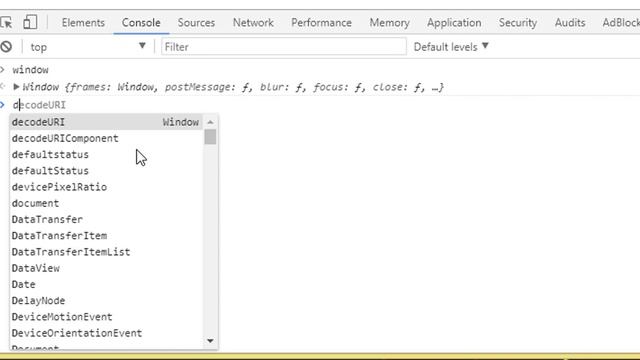
Task: Open the AdBlock tab
Action: 621,22
